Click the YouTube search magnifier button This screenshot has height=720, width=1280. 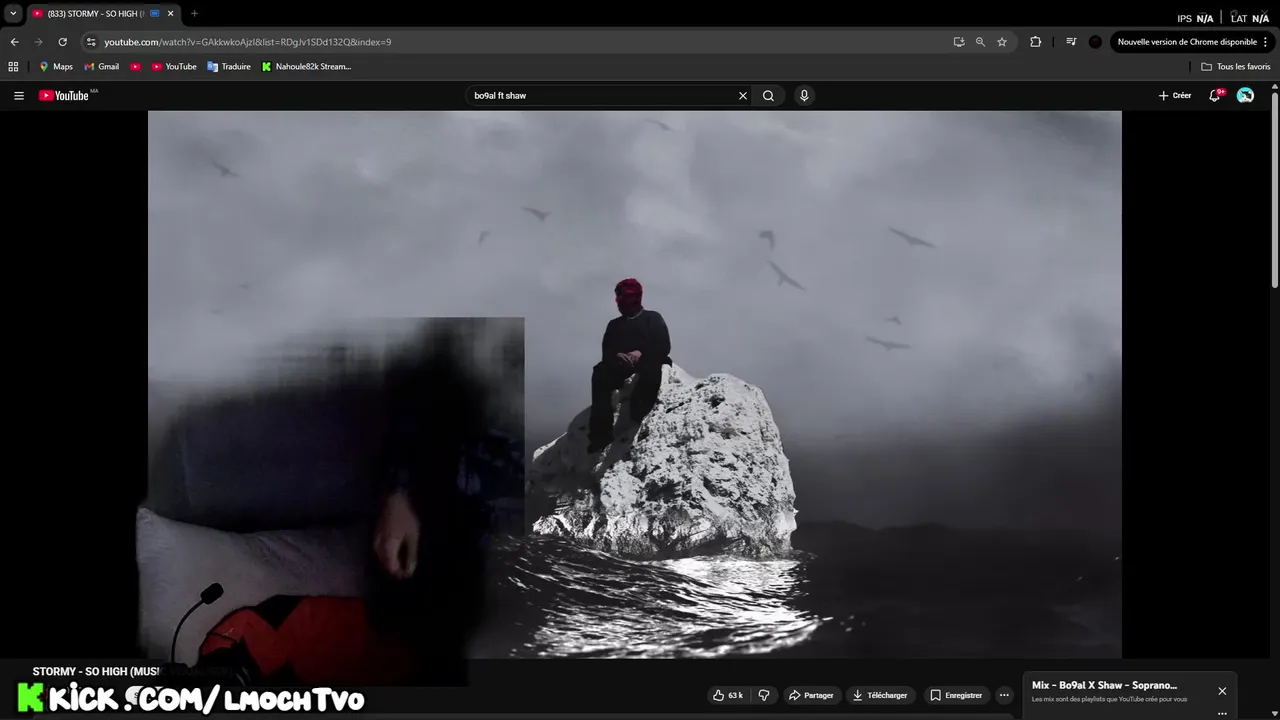pyautogui.click(x=768, y=96)
